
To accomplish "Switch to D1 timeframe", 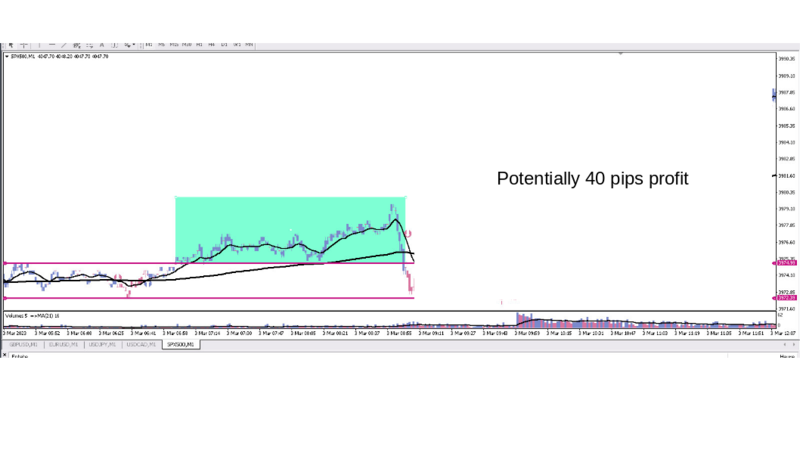I will 224,45.
